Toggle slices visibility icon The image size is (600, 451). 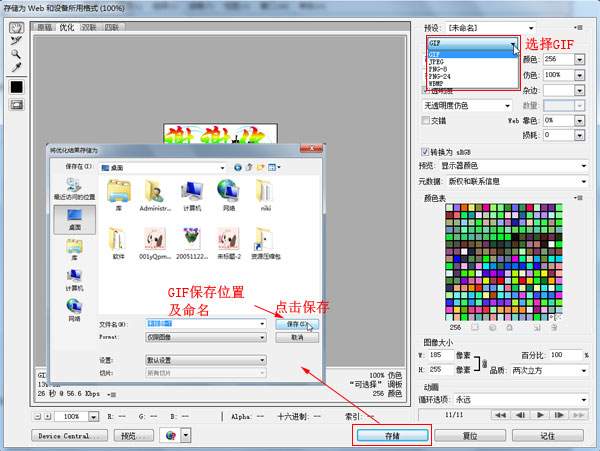[x=17, y=105]
